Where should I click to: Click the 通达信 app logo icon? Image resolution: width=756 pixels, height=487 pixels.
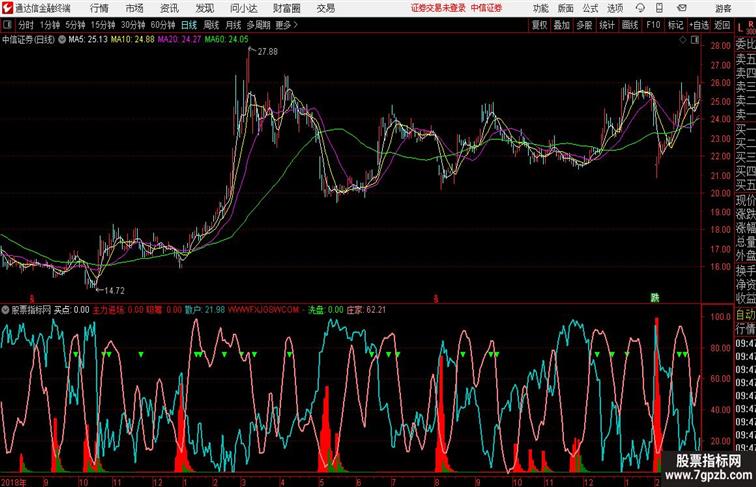[7, 8]
